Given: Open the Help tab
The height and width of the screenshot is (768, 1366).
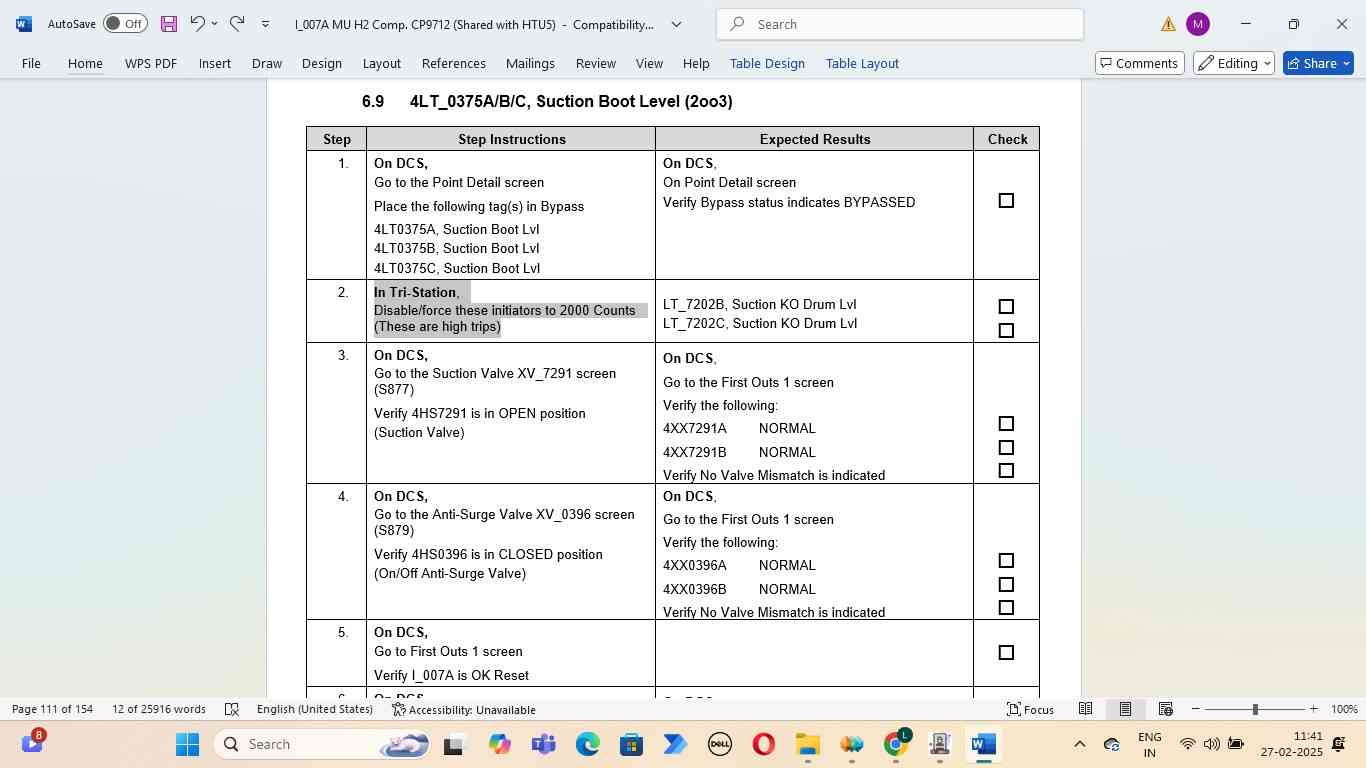Looking at the screenshot, I should click(x=696, y=63).
